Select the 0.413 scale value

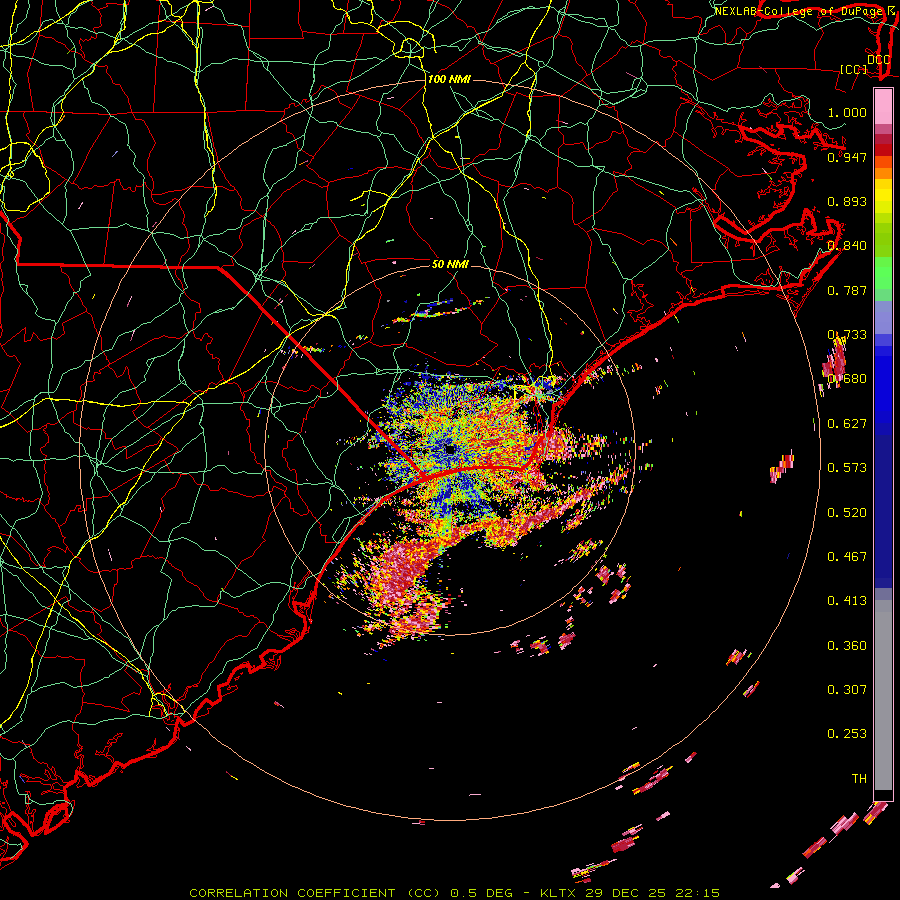pyautogui.click(x=847, y=601)
